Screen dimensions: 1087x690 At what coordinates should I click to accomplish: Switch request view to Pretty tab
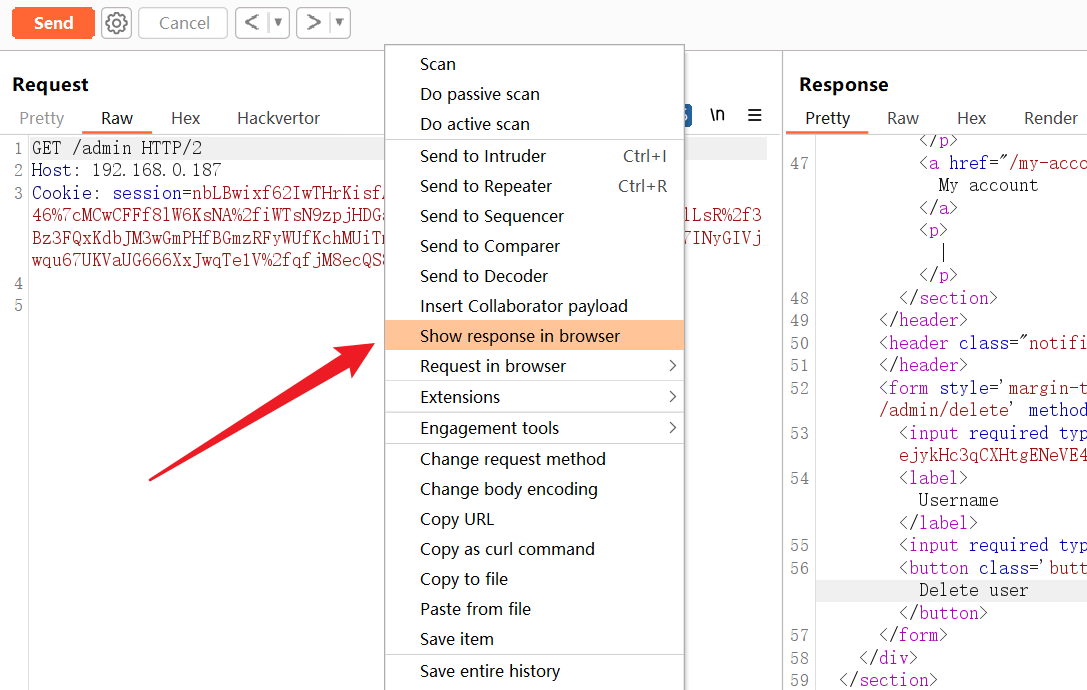pyautogui.click(x=42, y=118)
